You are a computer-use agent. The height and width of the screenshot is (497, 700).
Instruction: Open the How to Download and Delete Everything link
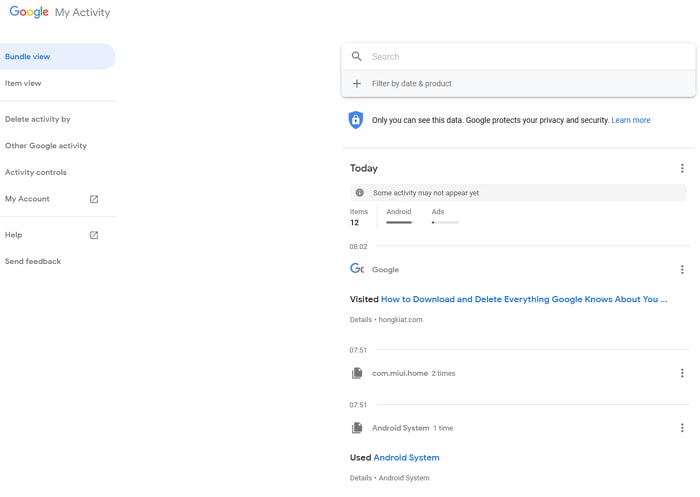click(x=524, y=299)
